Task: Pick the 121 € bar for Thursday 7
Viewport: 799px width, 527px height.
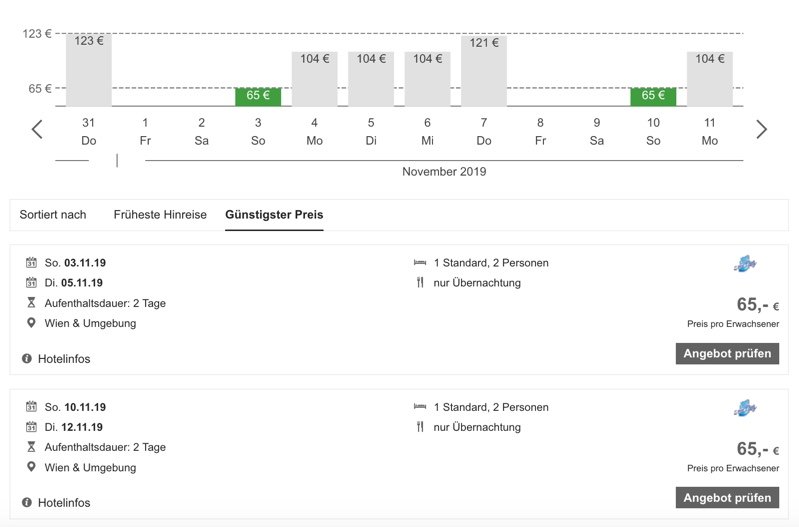Action: coord(484,70)
